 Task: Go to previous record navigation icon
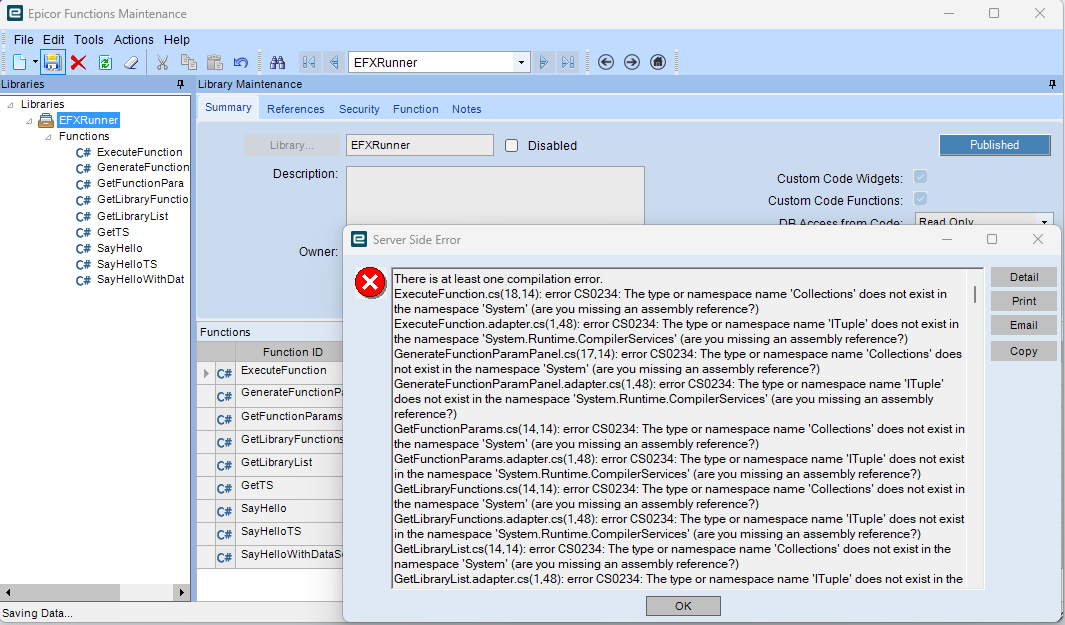[x=333, y=62]
